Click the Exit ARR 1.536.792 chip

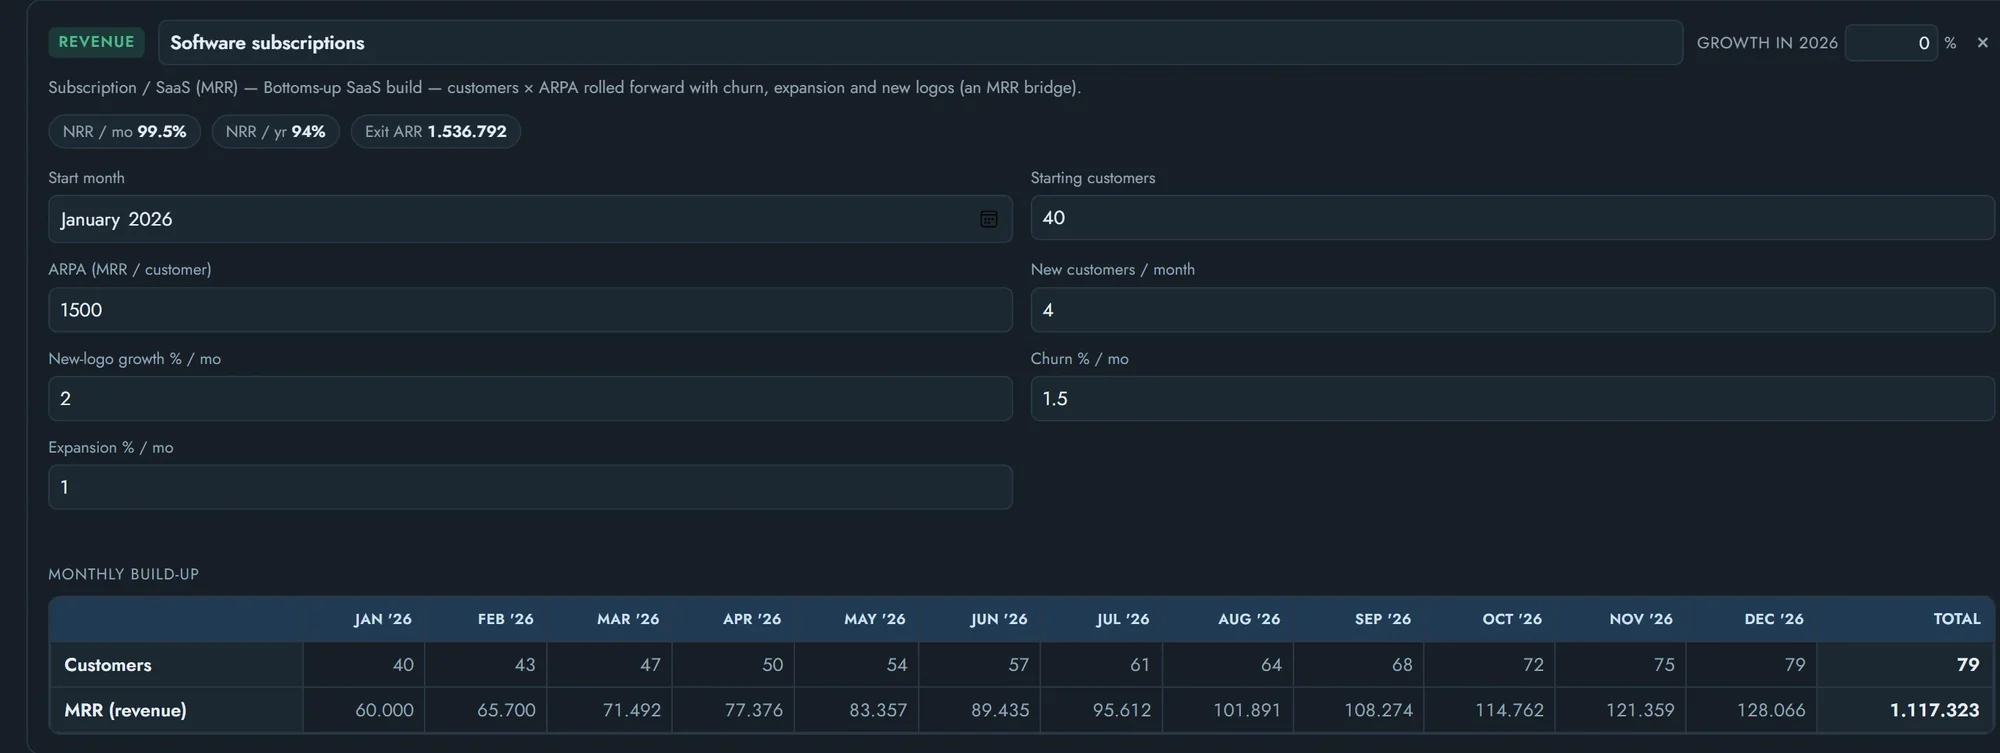click(x=435, y=131)
